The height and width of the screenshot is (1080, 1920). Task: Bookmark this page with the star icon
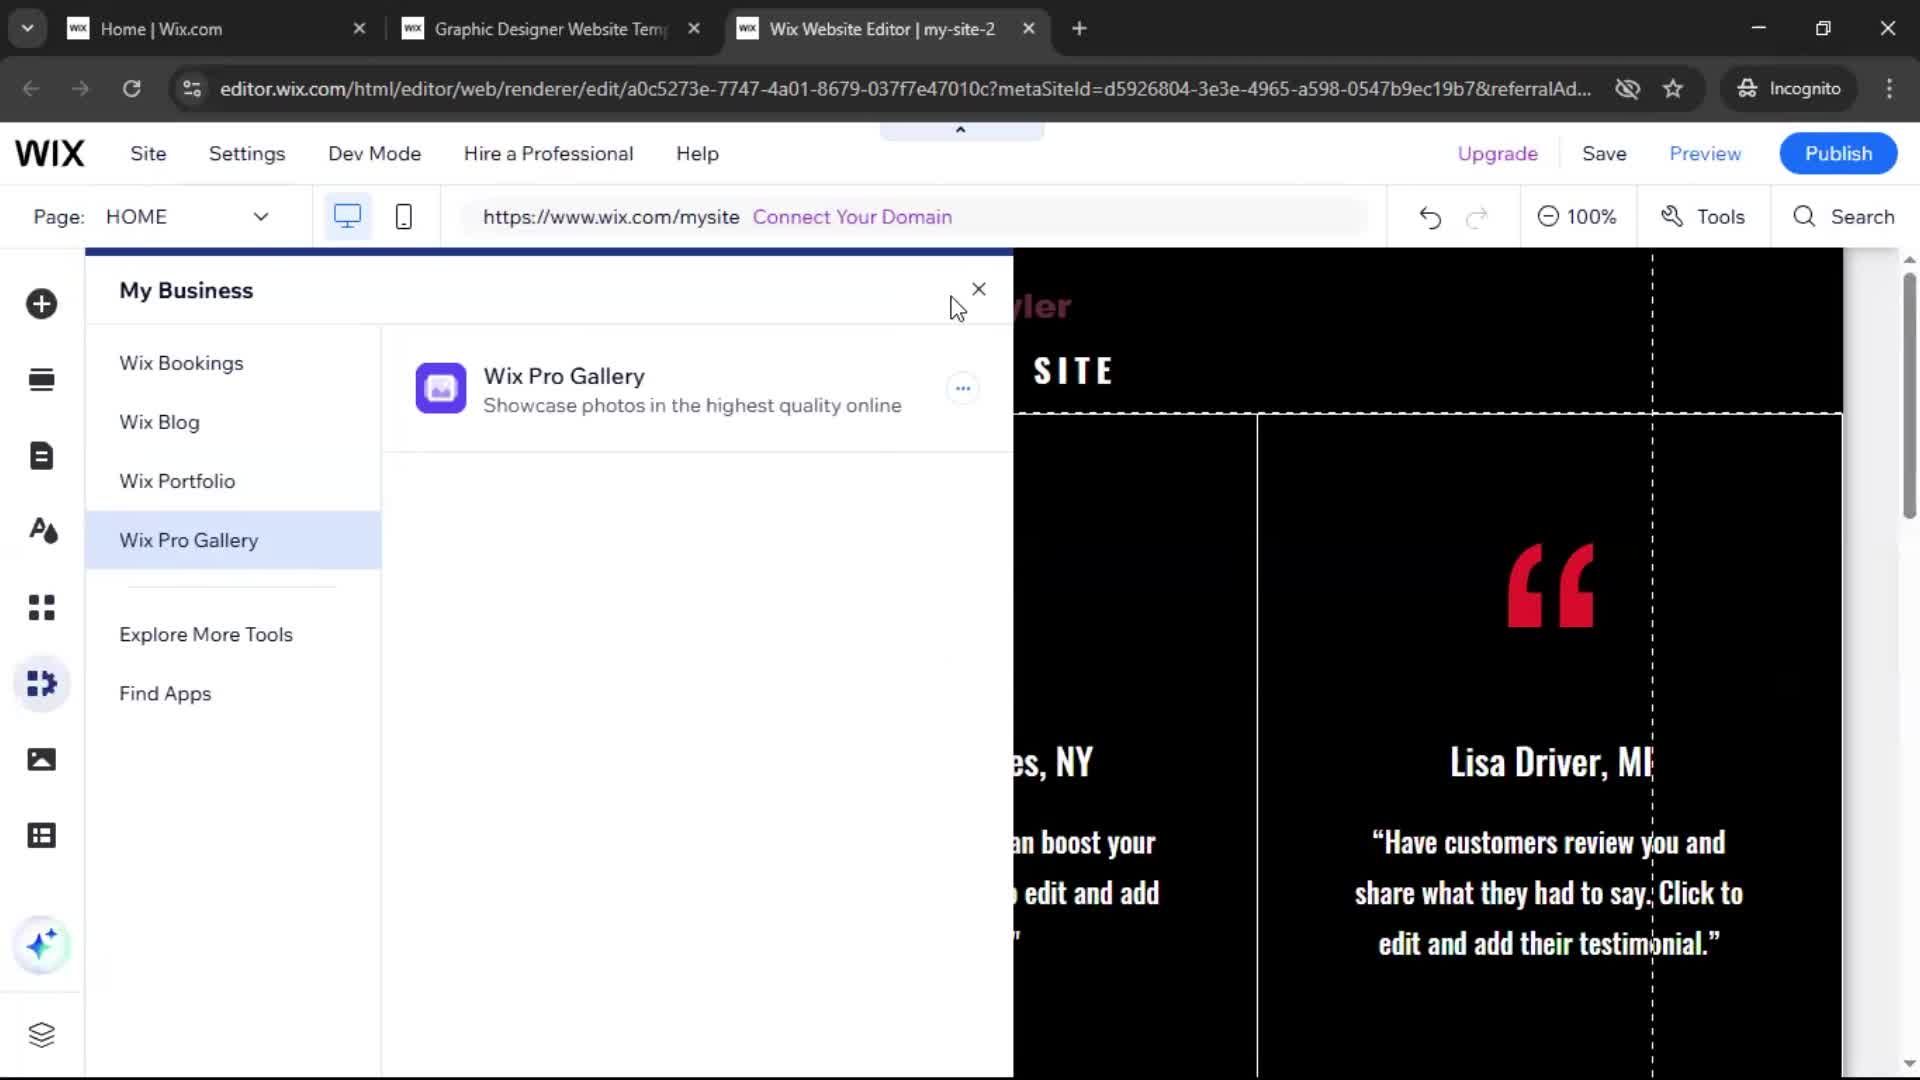(1673, 89)
